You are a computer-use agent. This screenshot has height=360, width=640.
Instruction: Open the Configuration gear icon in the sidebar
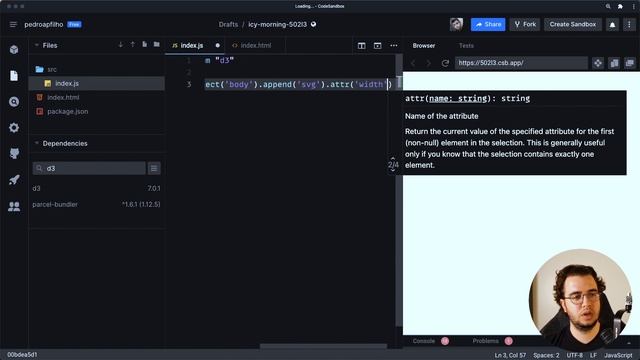click(x=14, y=128)
